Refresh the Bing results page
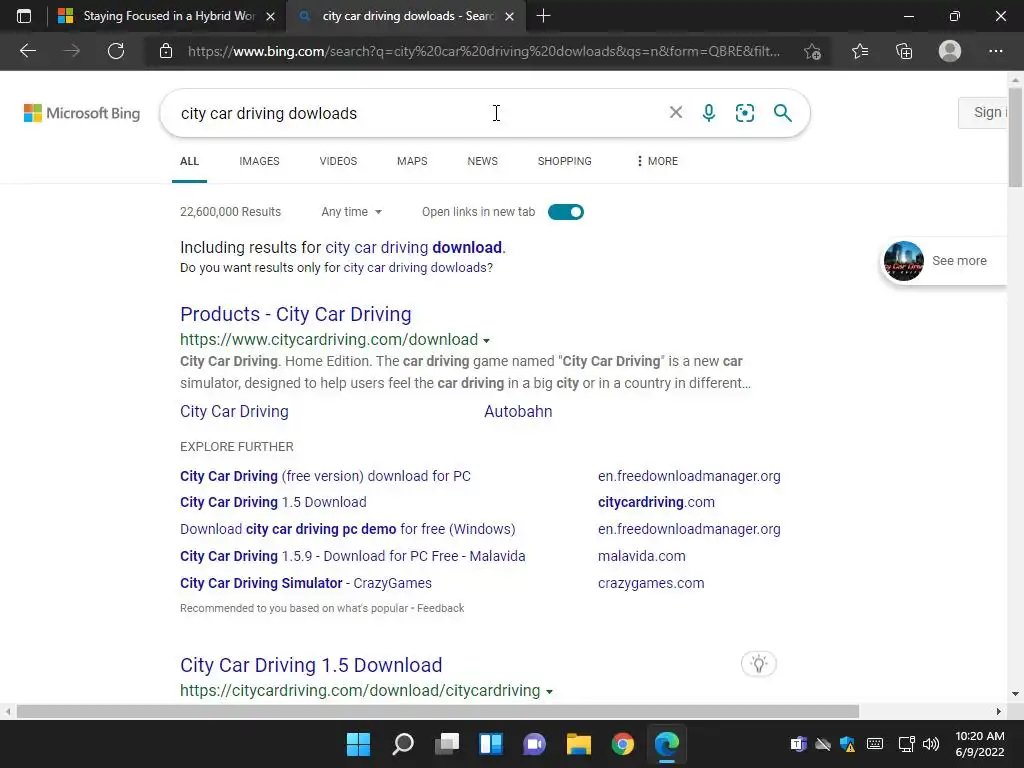This screenshot has width=1024, height=768. pos(116,51)
